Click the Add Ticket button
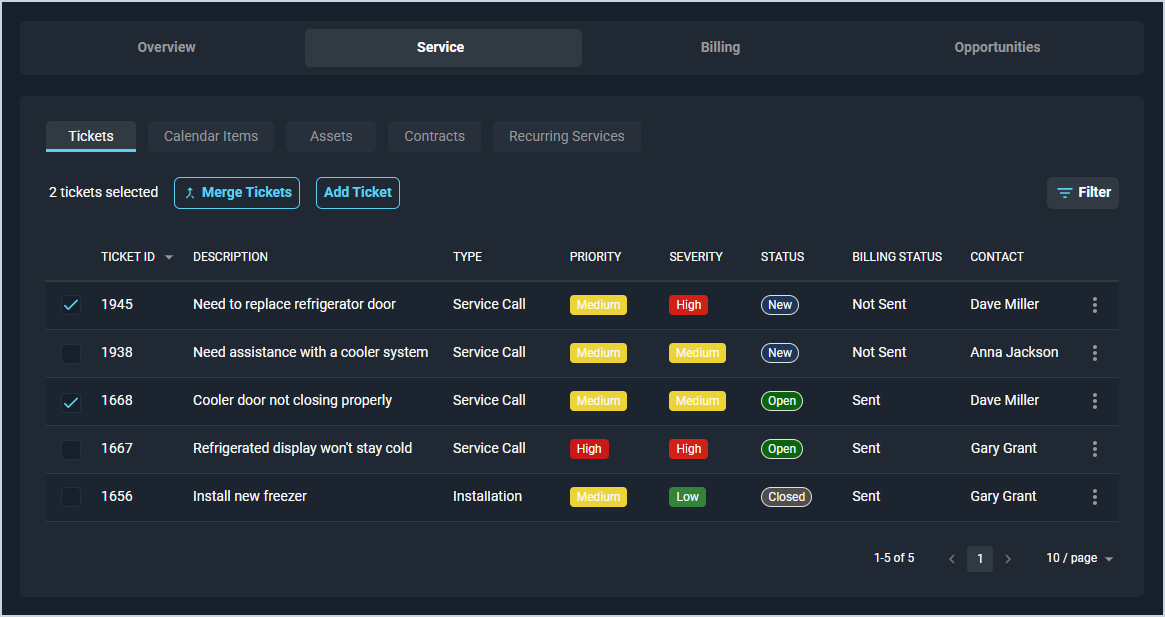Viewport: 1165px width, 617px height. [358, 193]
